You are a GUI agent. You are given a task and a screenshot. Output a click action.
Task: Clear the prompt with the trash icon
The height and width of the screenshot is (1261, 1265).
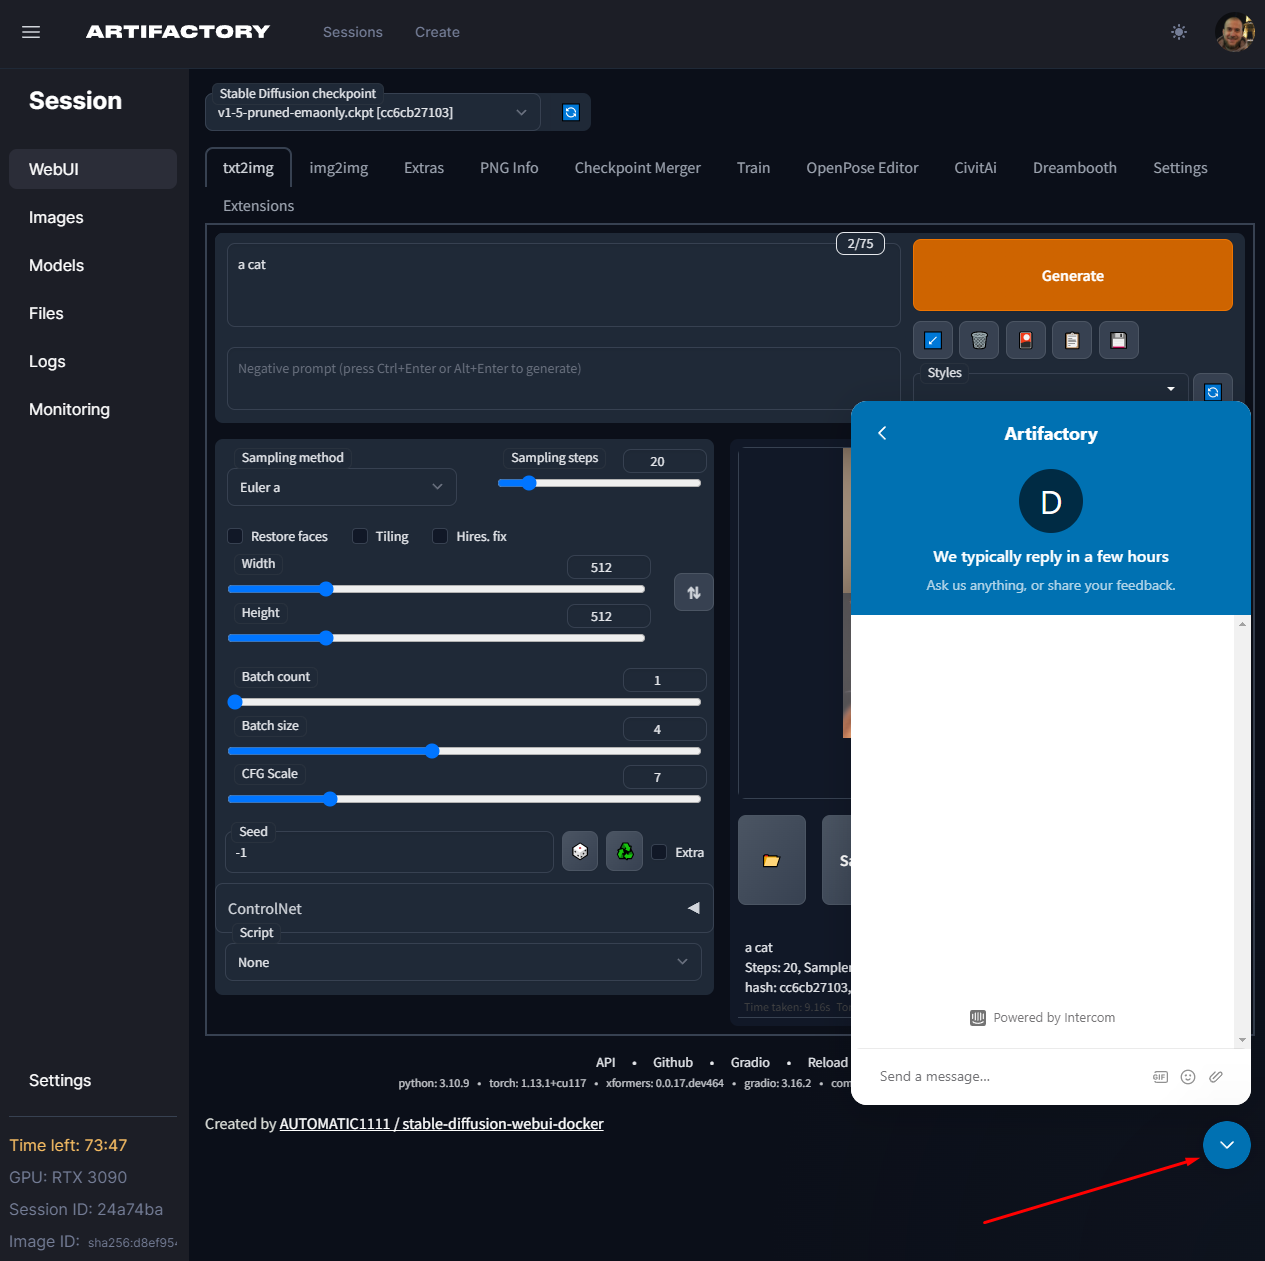pyautogui.click(x=979, y=340)
